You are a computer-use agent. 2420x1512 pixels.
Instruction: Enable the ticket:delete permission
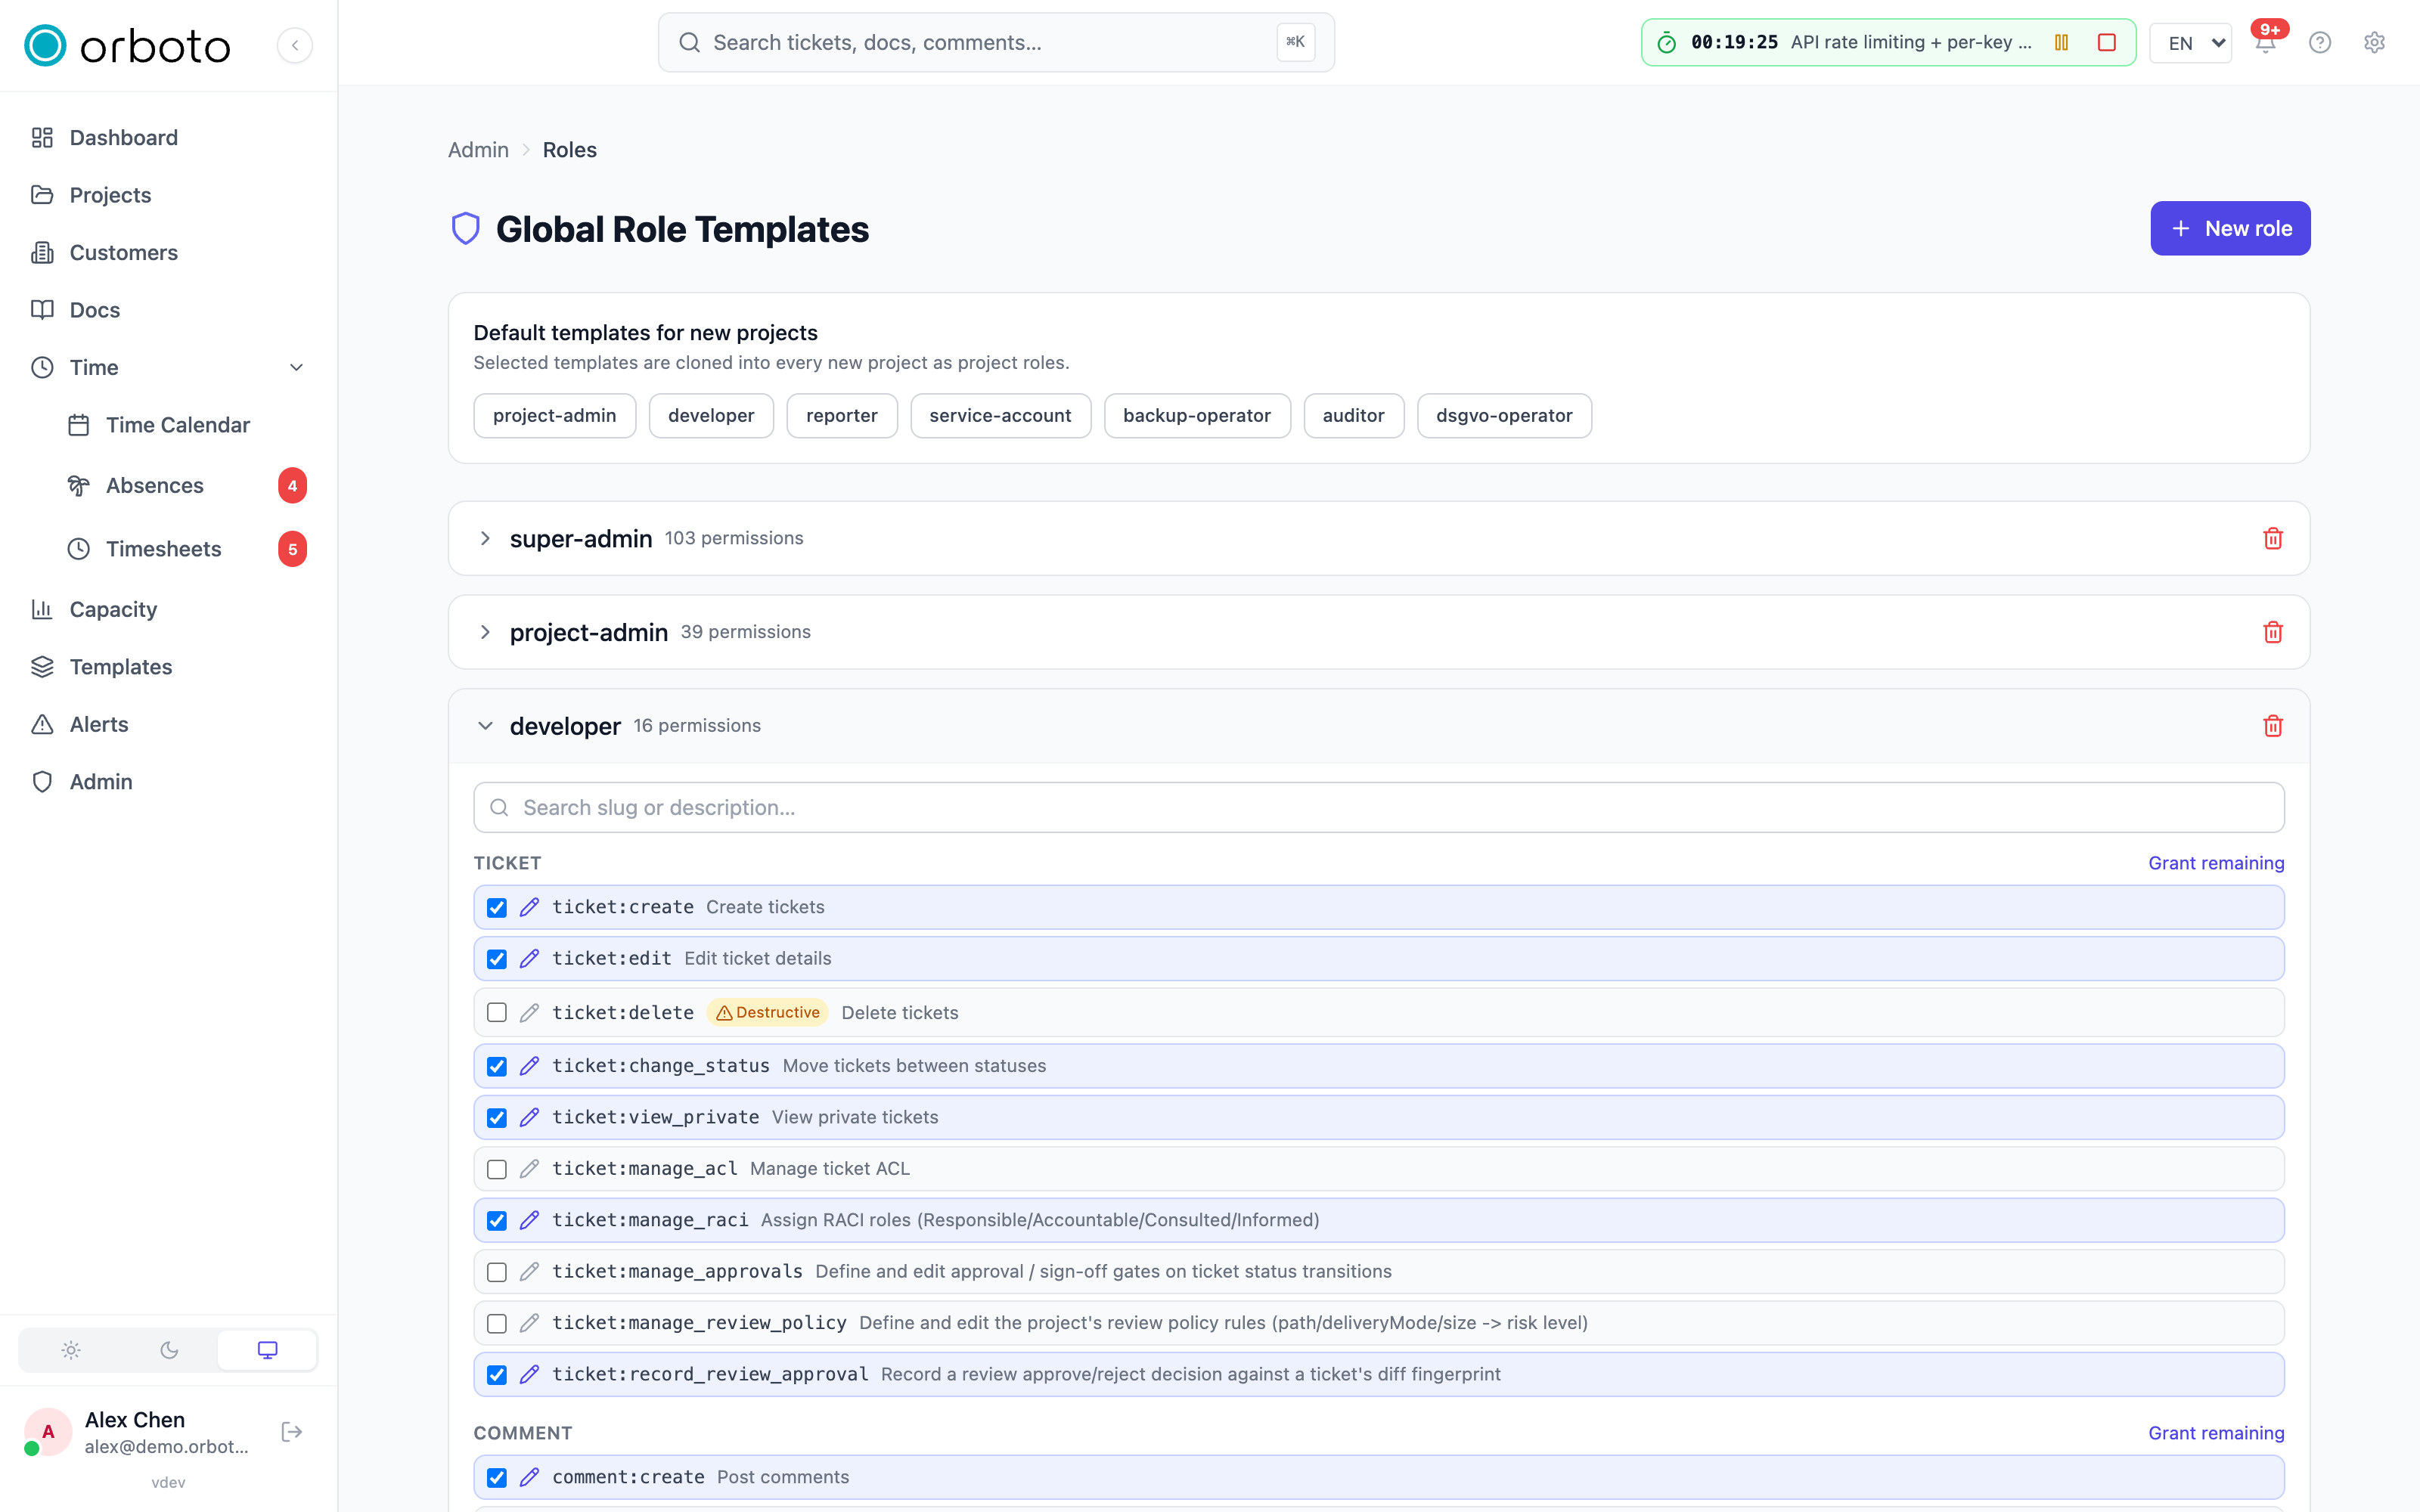497,1012
